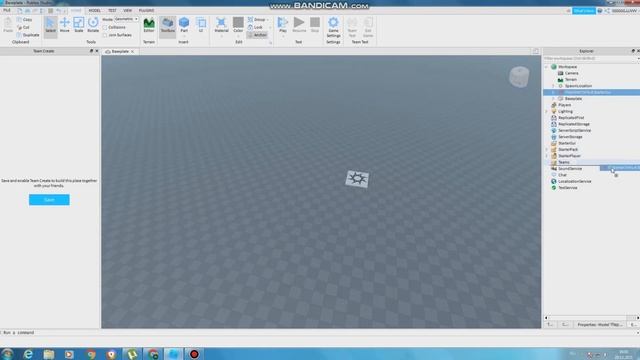Switch to the Properties tab below Explorer

tap(599, 324)
